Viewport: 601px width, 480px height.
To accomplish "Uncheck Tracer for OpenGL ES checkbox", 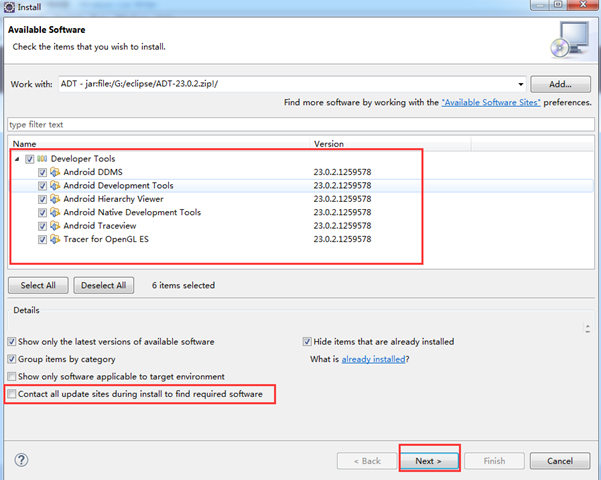I will coord(42,239).
